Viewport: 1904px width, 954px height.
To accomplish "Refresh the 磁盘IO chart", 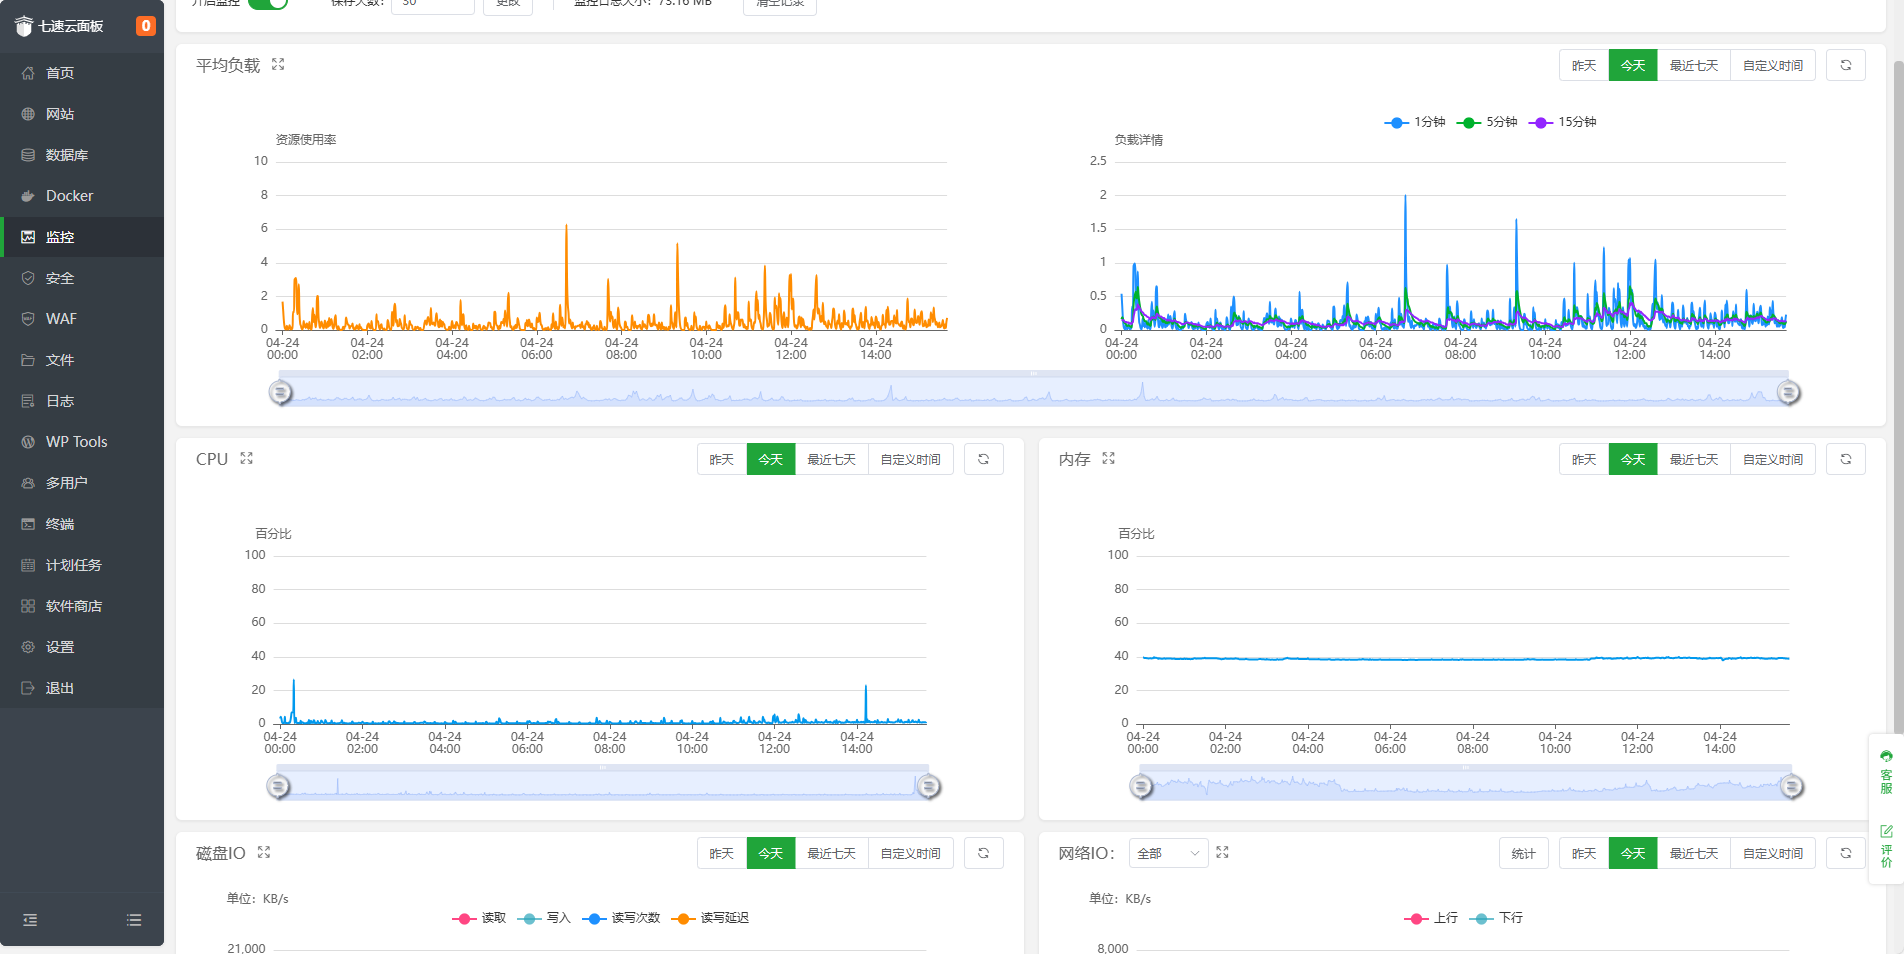I will [984, 853].
